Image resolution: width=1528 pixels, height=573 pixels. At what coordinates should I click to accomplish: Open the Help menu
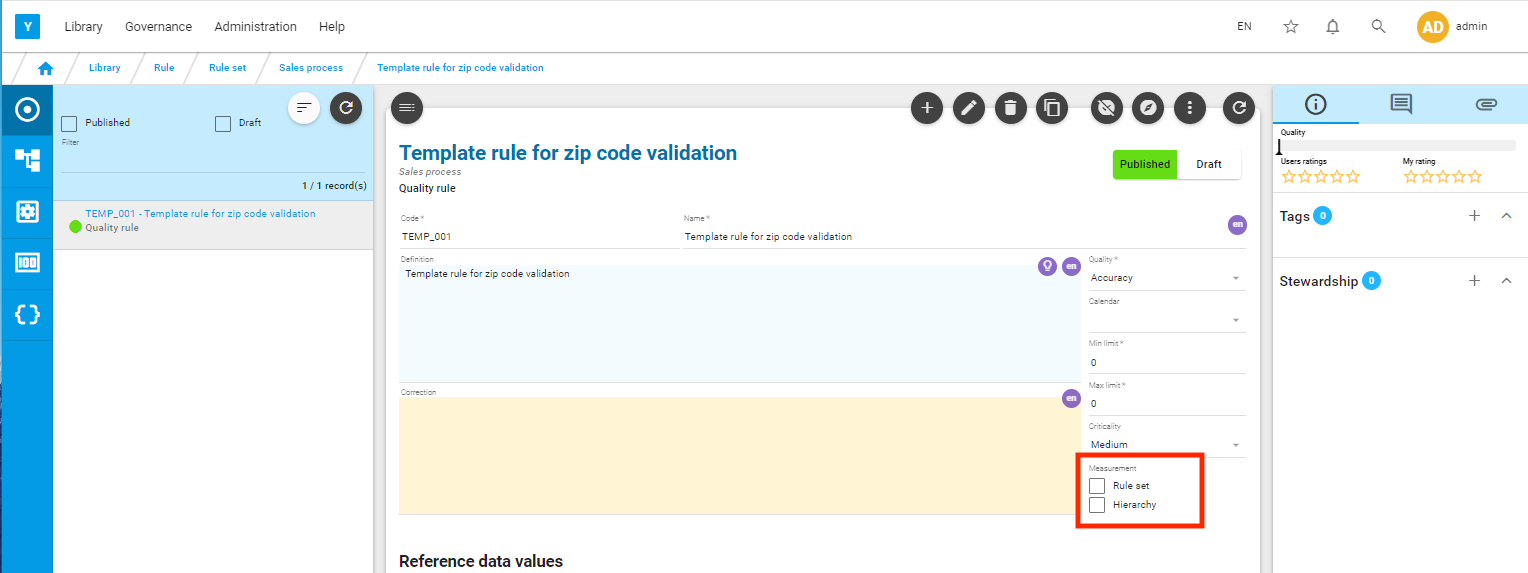pos(332,27)
